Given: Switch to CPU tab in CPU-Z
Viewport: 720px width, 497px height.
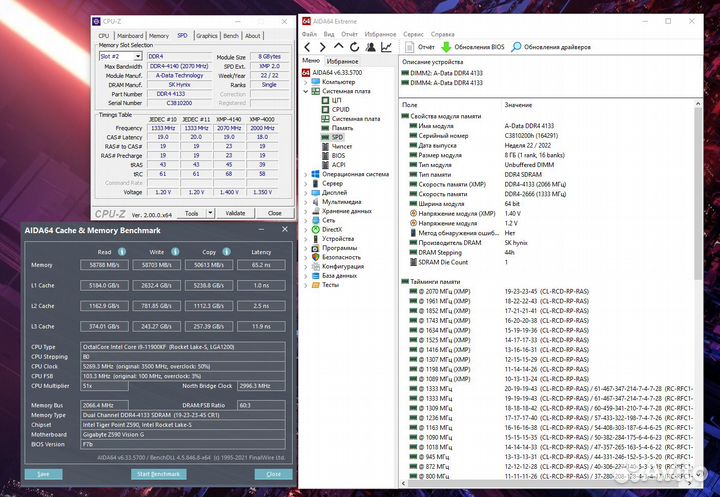Looking at the screenshot, I should pos(104,36).
